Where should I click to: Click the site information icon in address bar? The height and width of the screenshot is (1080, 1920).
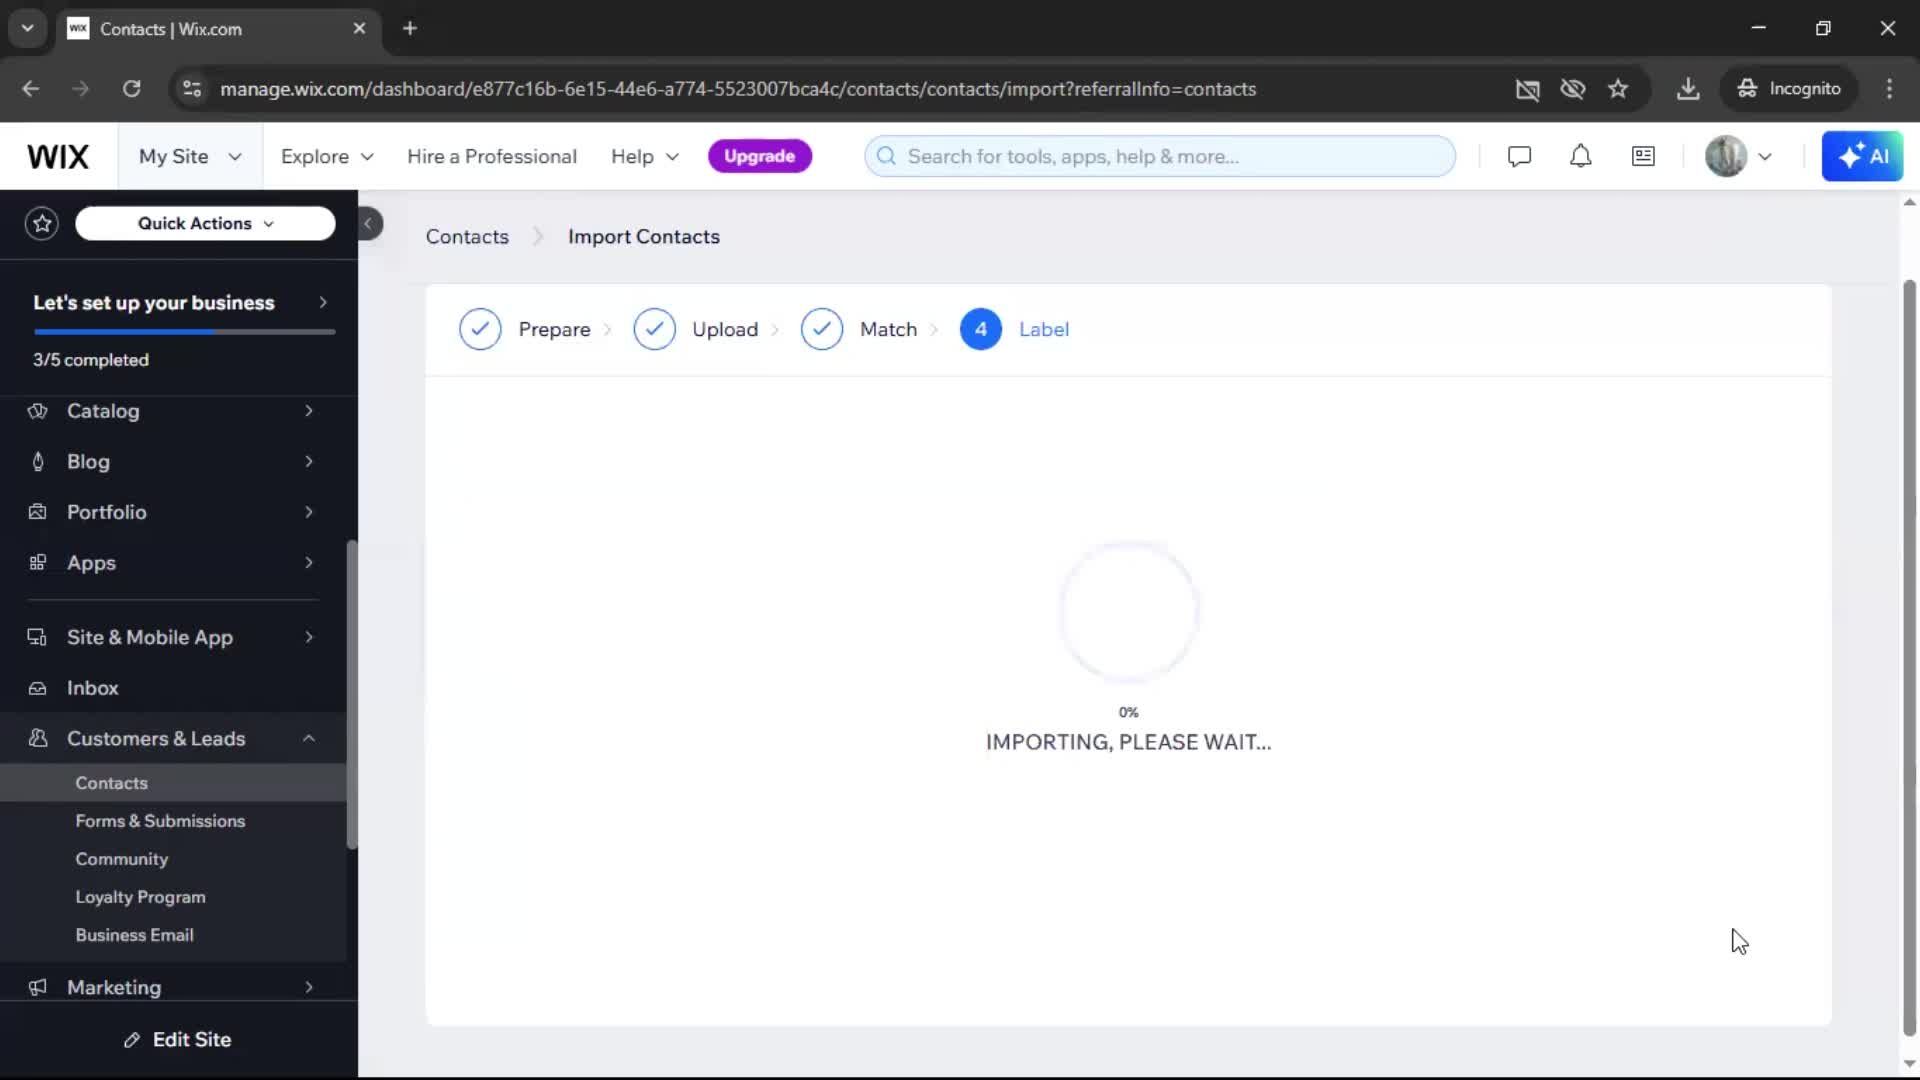(192, 89)
